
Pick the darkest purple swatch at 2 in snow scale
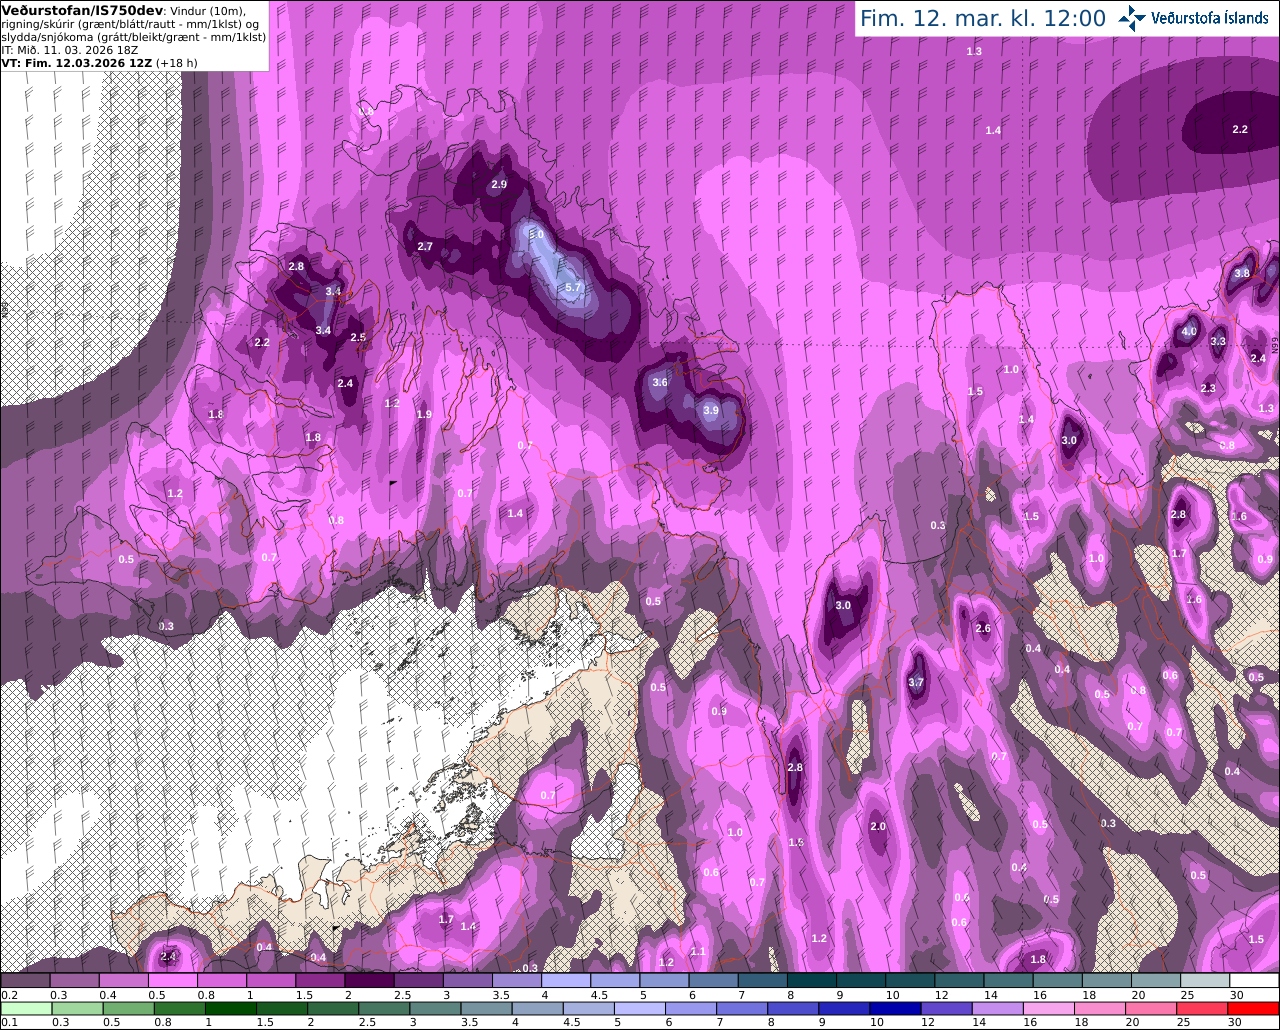coord(370,981)
